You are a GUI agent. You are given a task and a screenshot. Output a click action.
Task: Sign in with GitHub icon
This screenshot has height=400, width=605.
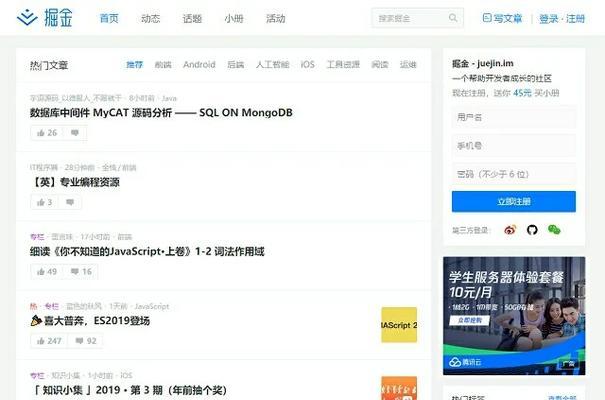point(532,230)
